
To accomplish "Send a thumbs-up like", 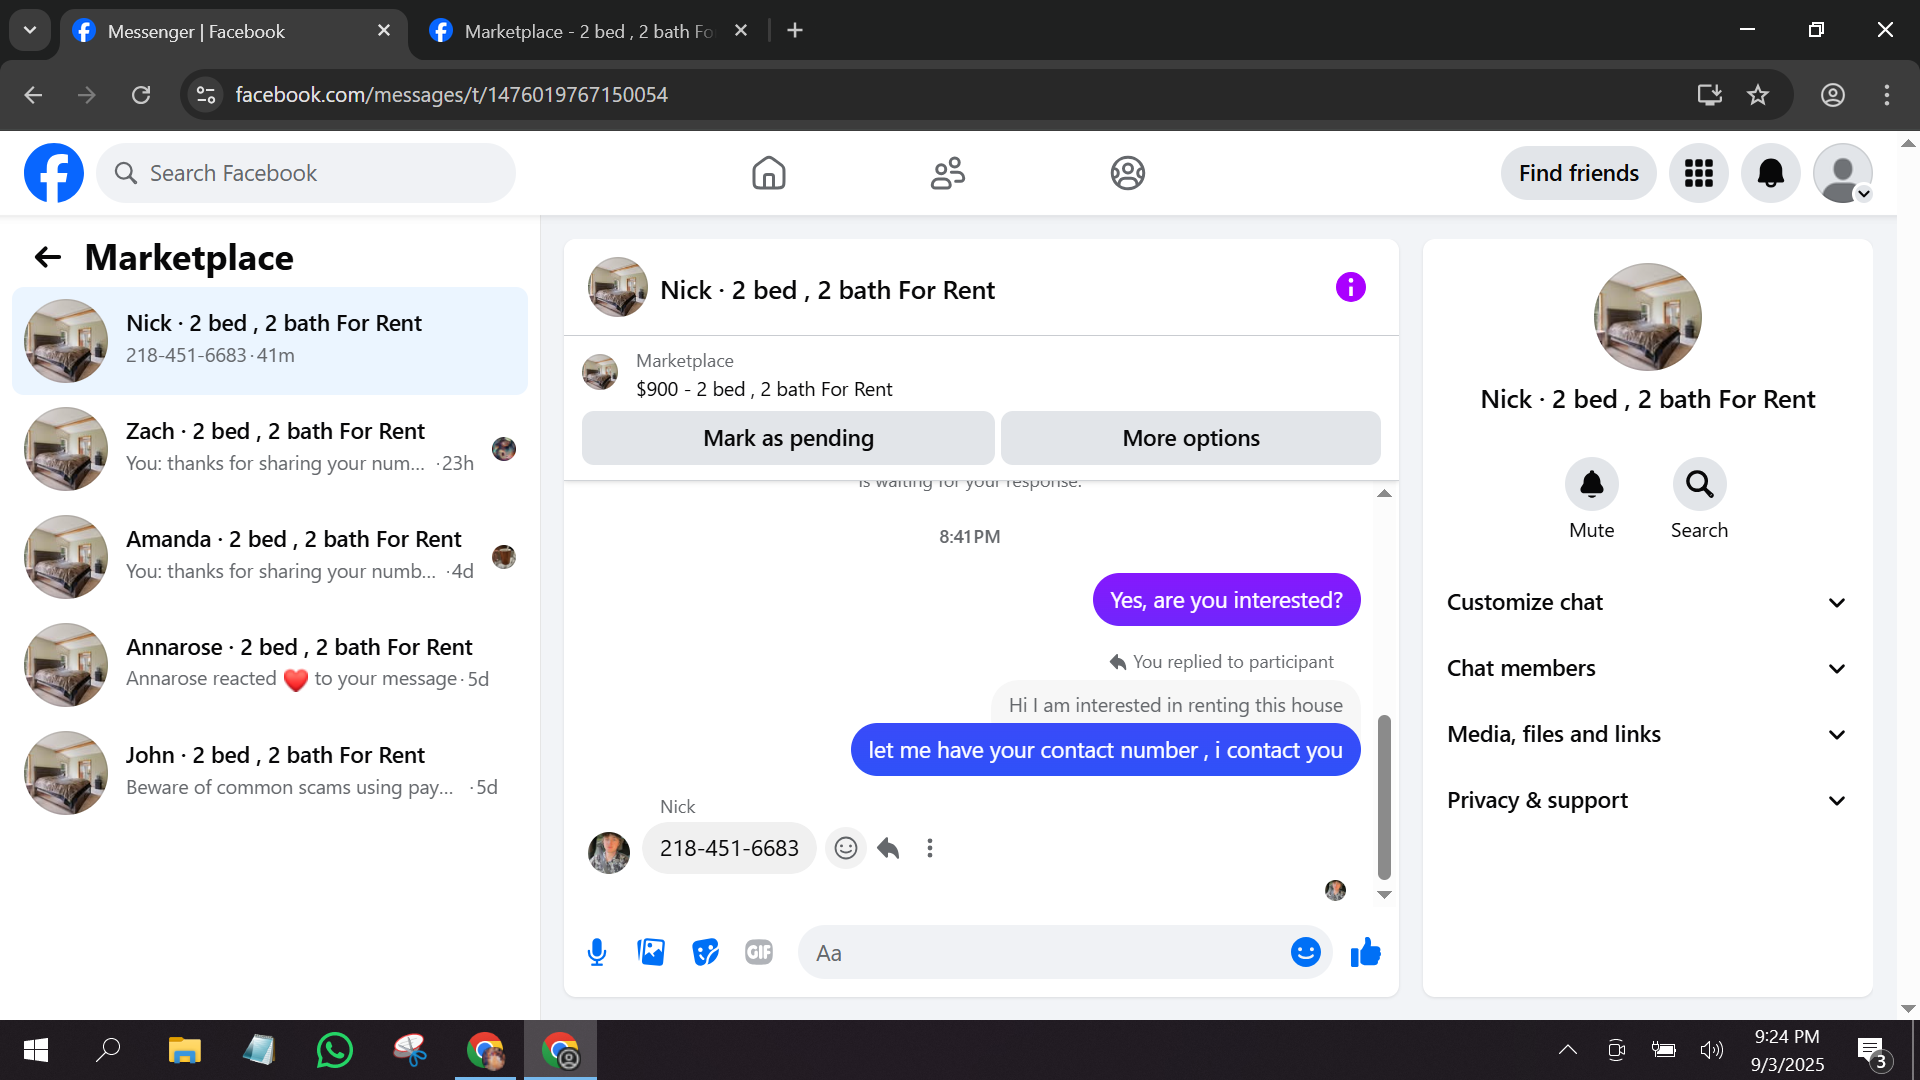I will tap(1365, 952).
